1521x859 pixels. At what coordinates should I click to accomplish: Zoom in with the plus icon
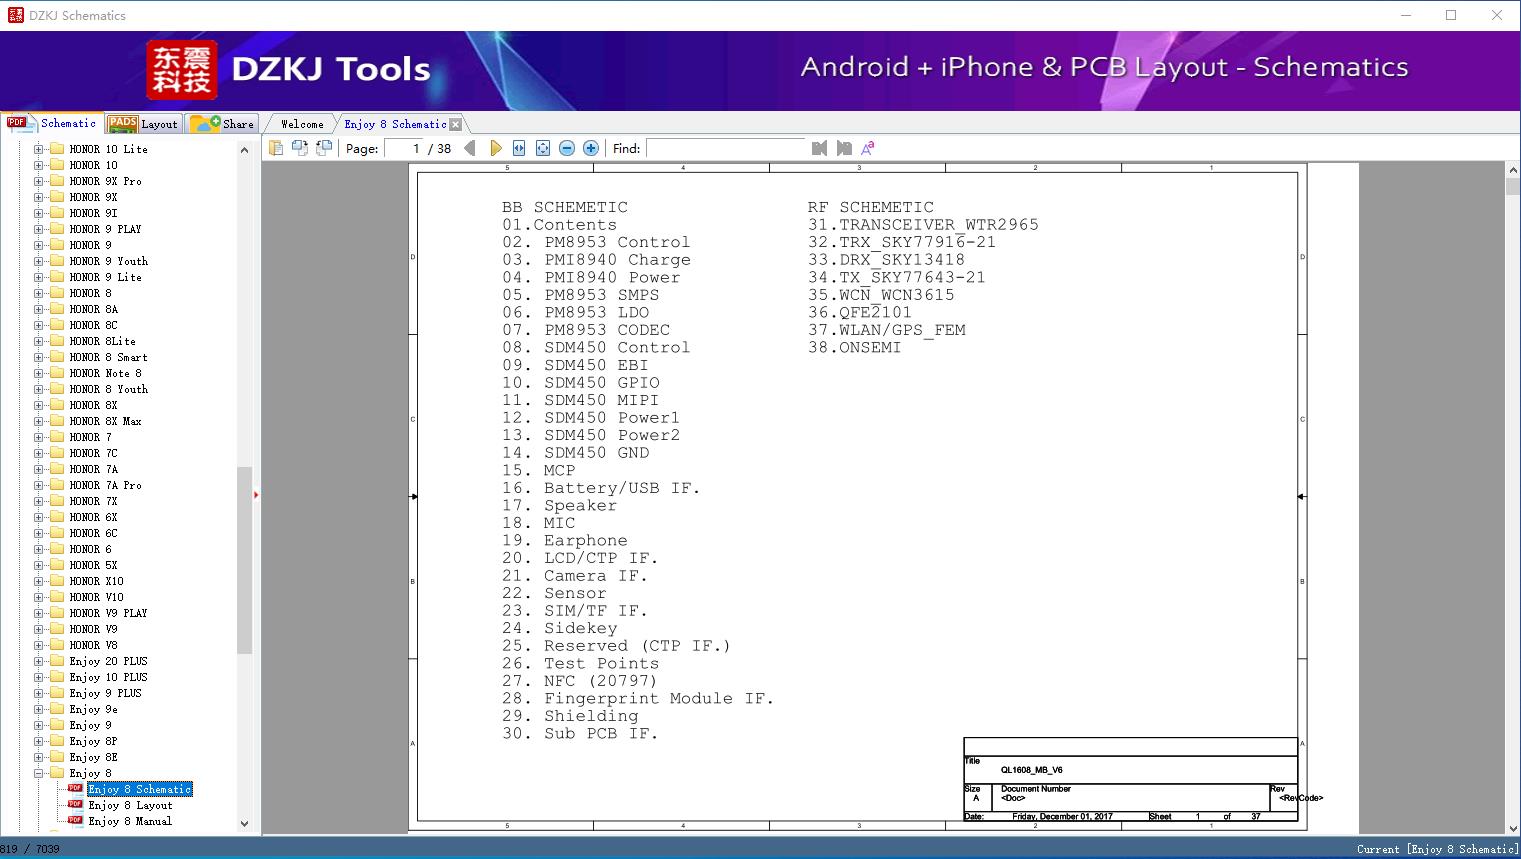pos(591,148)
